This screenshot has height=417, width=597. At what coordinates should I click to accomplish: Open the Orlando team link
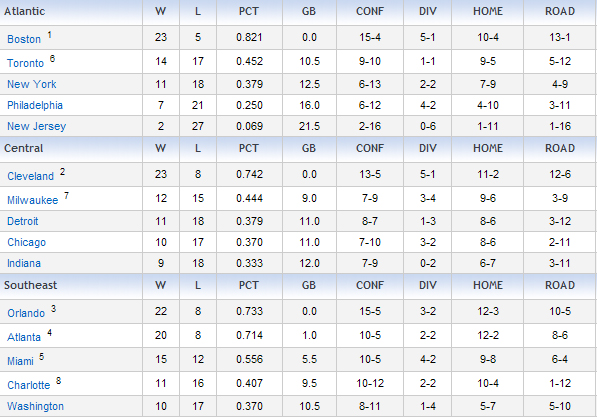[x=26, y=313]
